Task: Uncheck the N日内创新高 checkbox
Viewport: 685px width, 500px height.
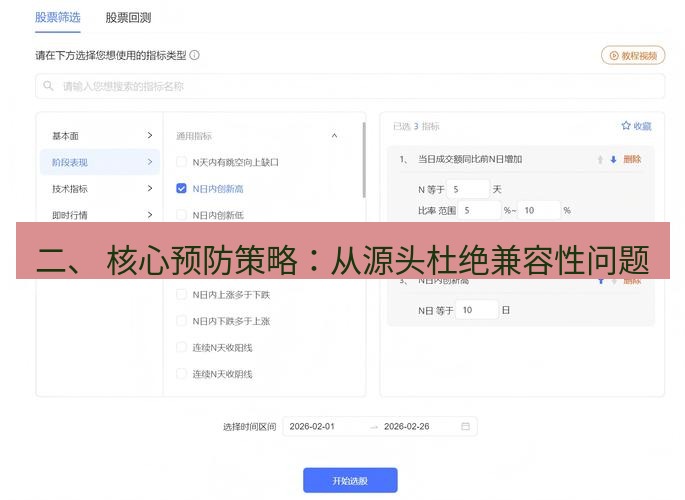Action: [x=181, y=188]
